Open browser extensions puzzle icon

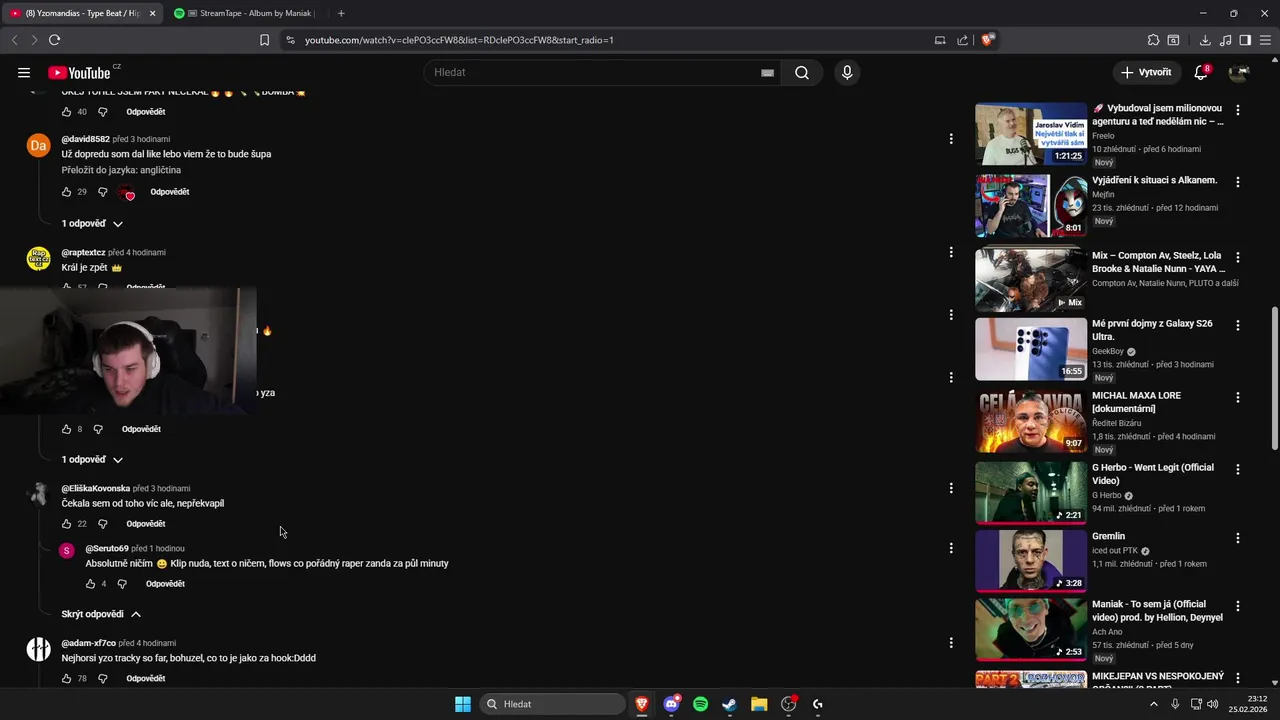pyautogui.click(x=1153, y=40)
